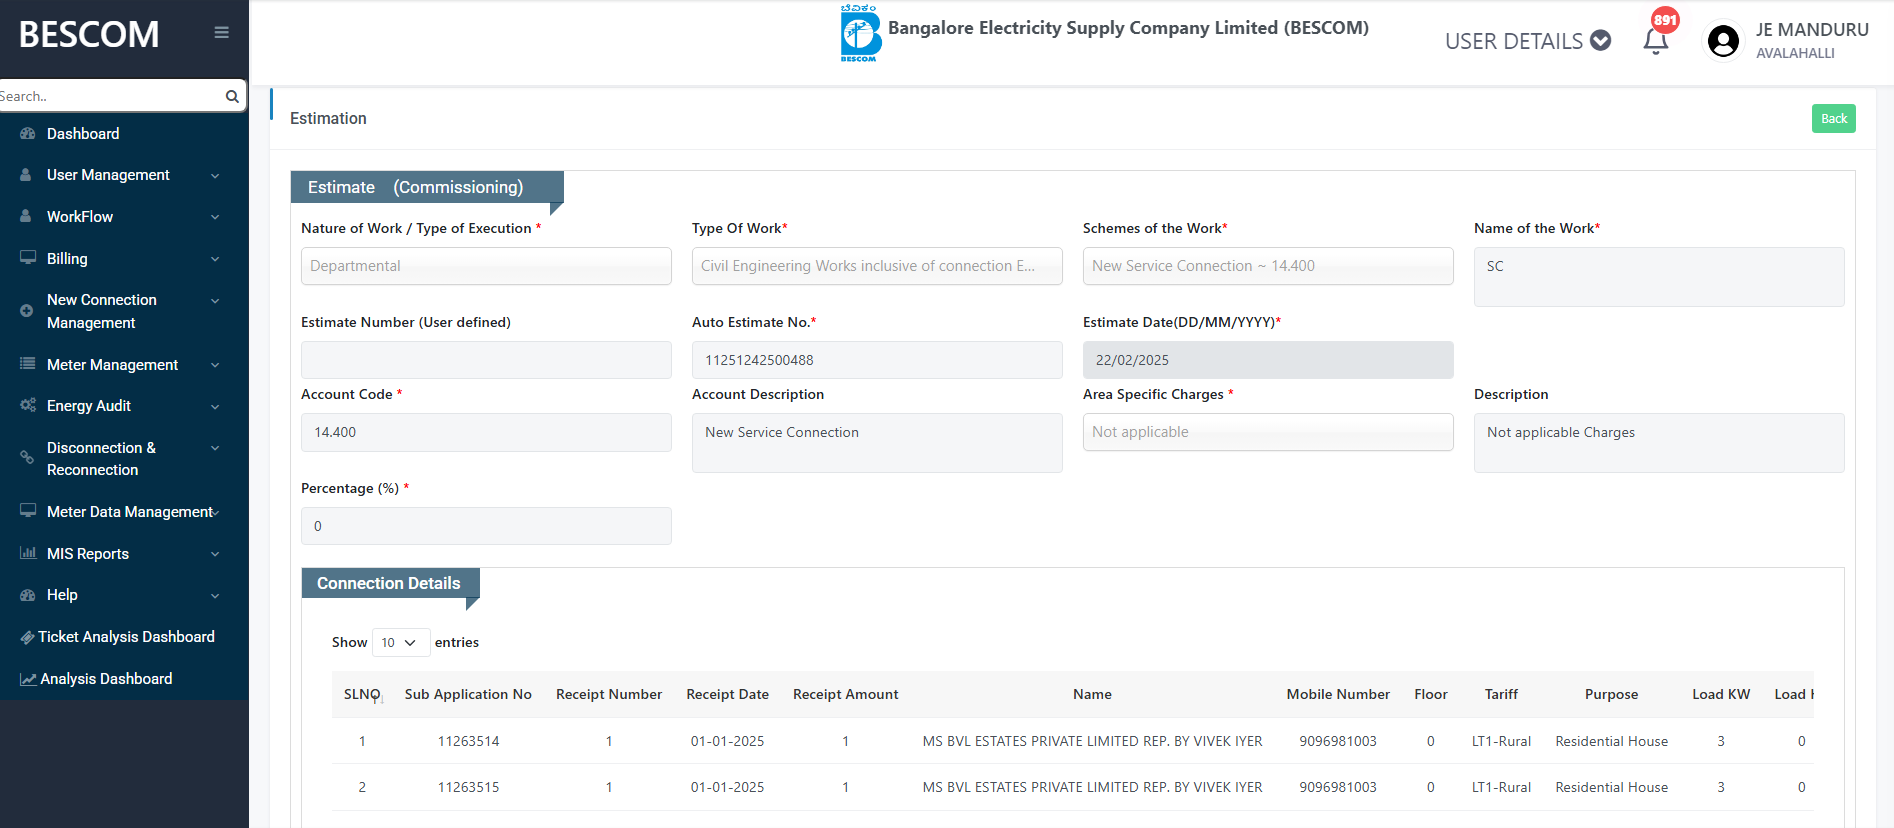Click the Dashboard sidebar icon
This screenshot has height=828, width=1894.
click(27, 133)
